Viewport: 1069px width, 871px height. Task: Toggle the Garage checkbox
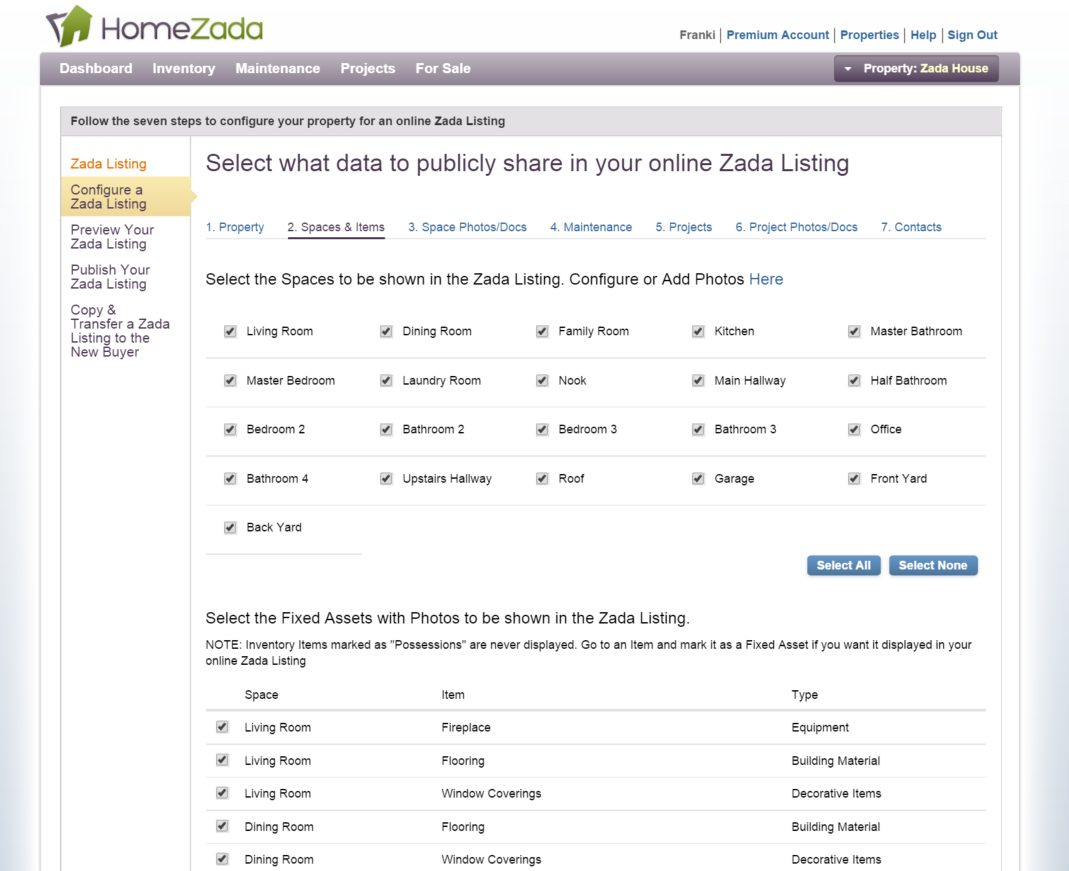click(x=698, y=478)
